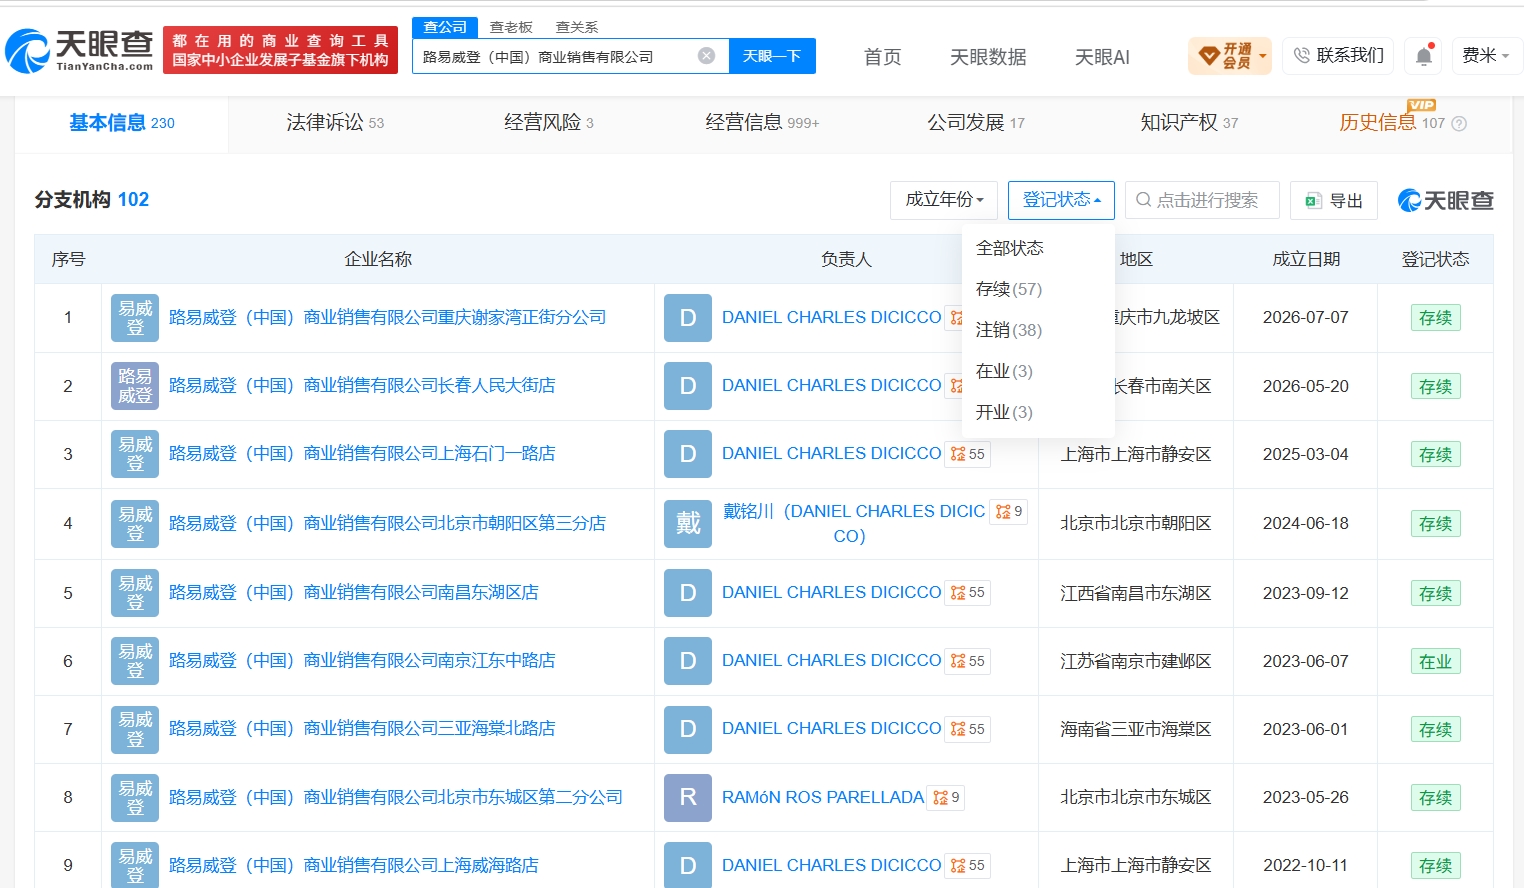Open the RAMóN ROS PARELLADA person link
This screenshot has width=1524, height=888.
point(823,798)
